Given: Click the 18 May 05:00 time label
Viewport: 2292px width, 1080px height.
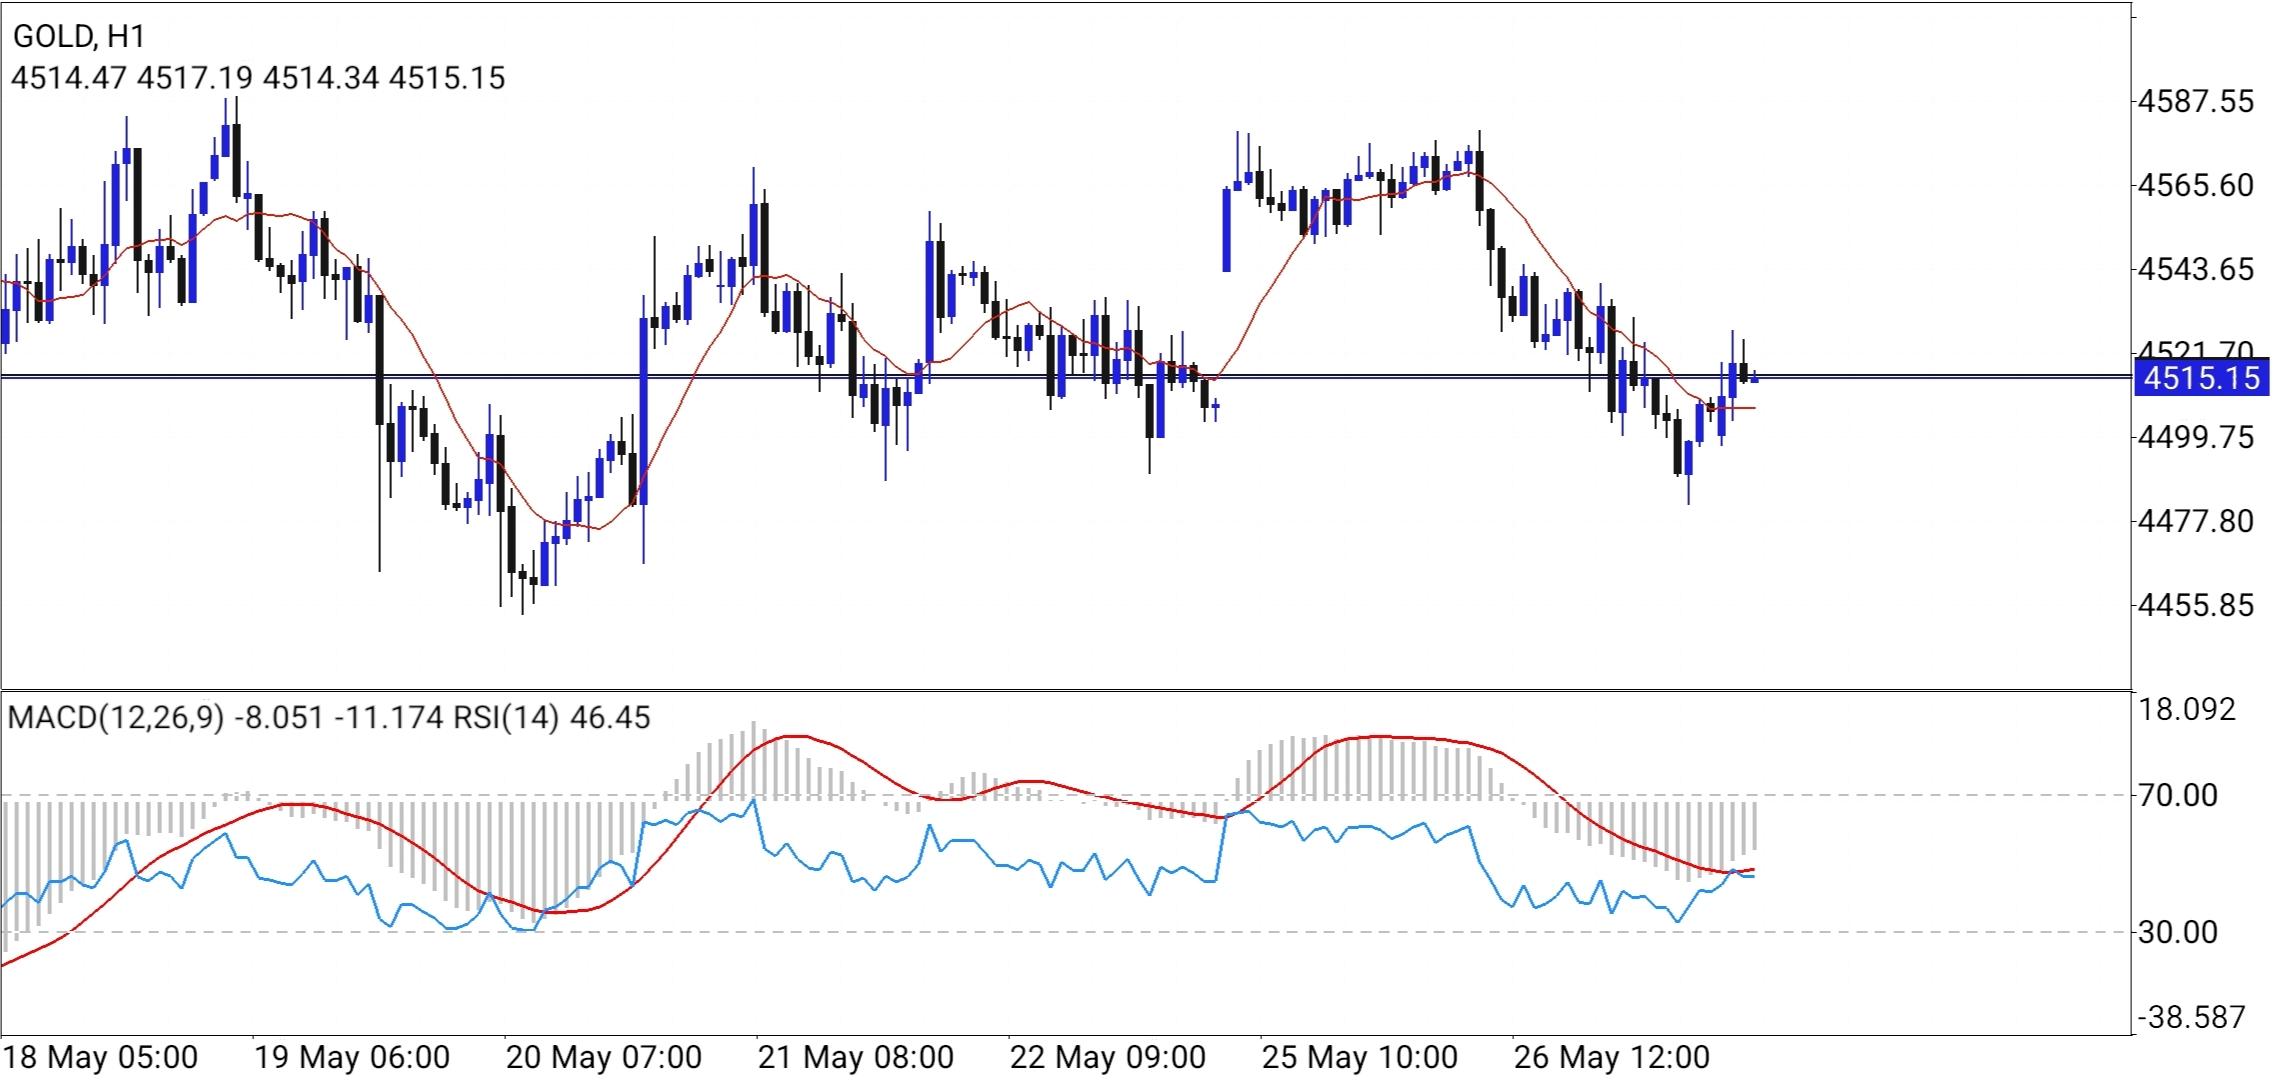Looking at the screenshot, I should click(100, 1056).
